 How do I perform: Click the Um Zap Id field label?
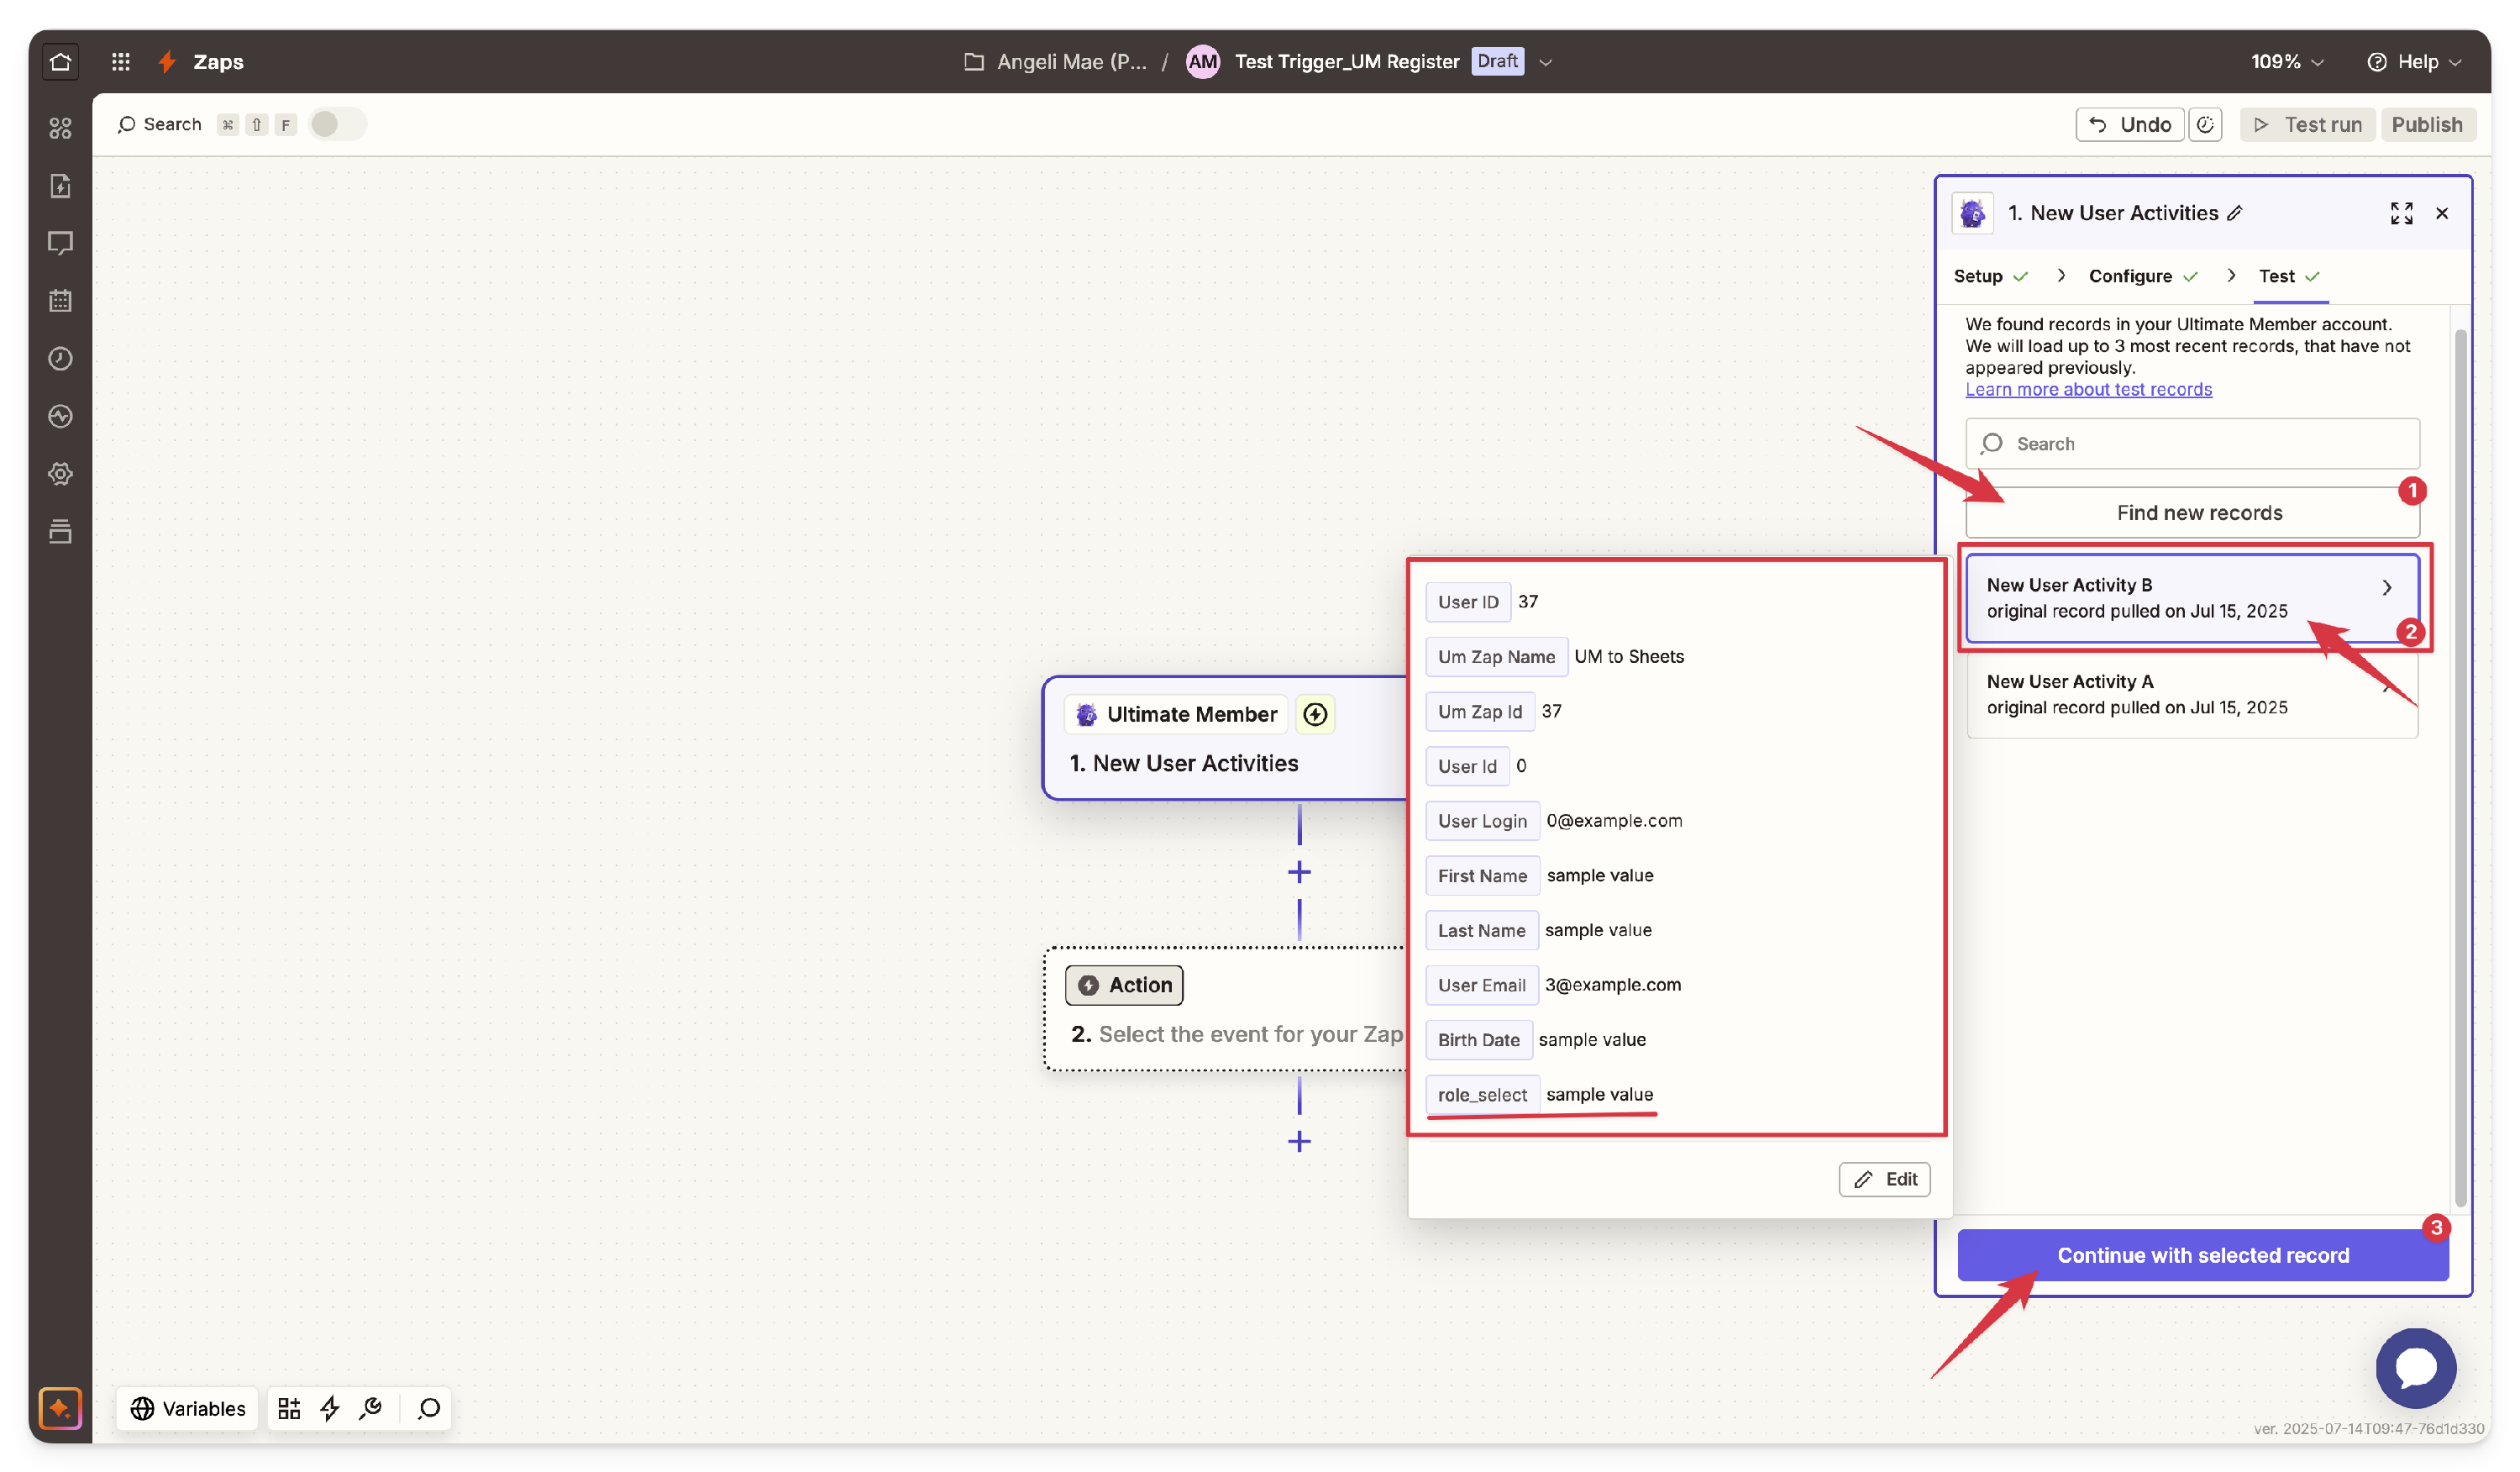point(1479,712)
